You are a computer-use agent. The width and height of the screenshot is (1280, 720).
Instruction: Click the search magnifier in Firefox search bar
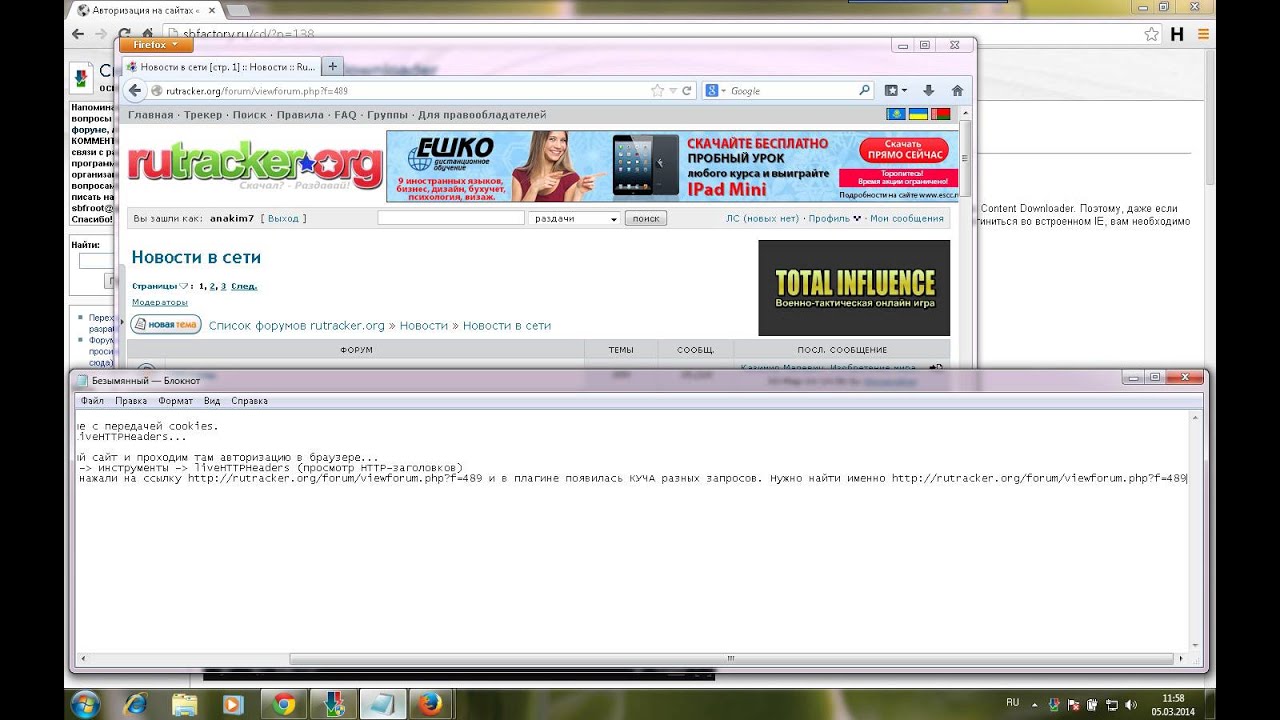(865, 90)
